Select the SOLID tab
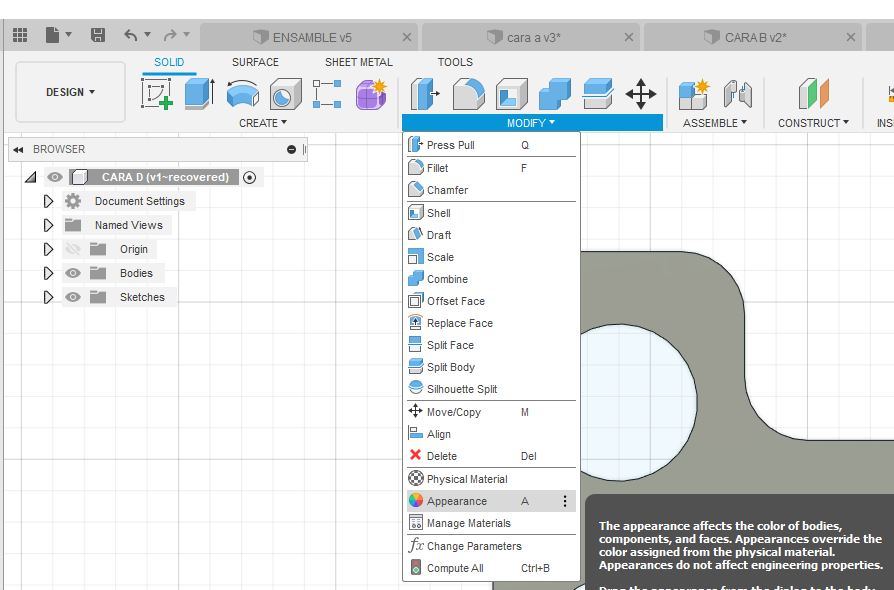The width and height of the screenshot is (894, 590). click(x=169, y=62)
